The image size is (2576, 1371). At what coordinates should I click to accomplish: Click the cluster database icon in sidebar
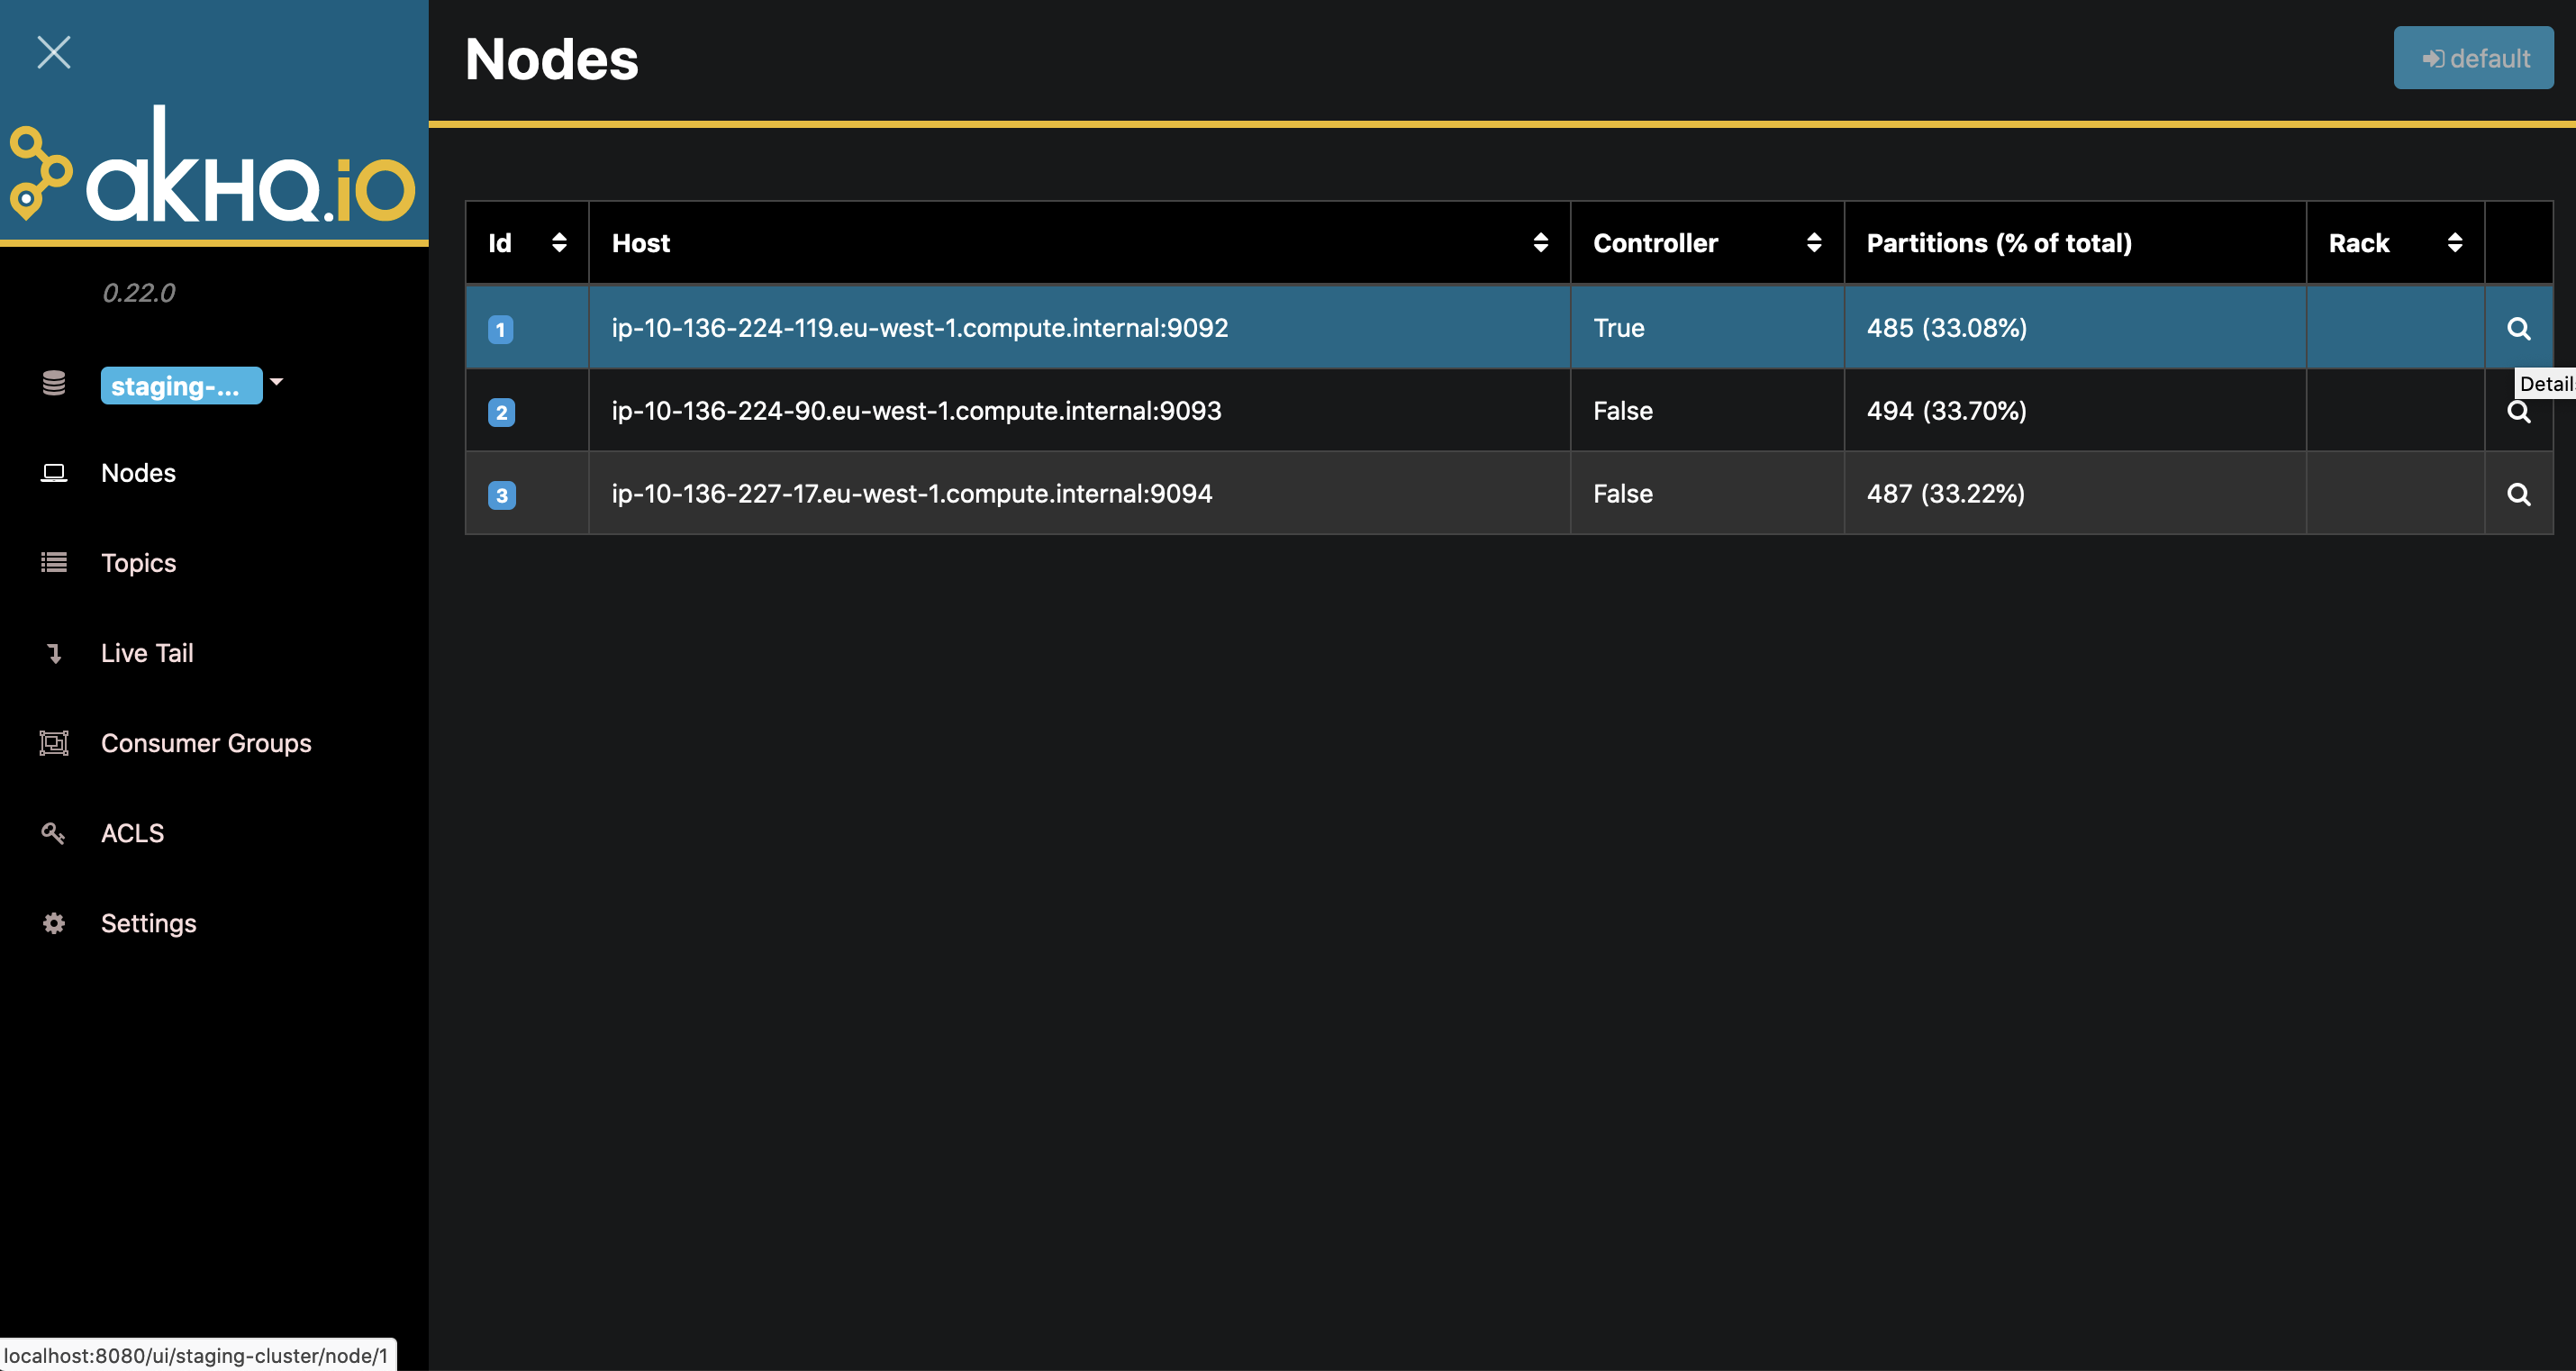(54, 384)
